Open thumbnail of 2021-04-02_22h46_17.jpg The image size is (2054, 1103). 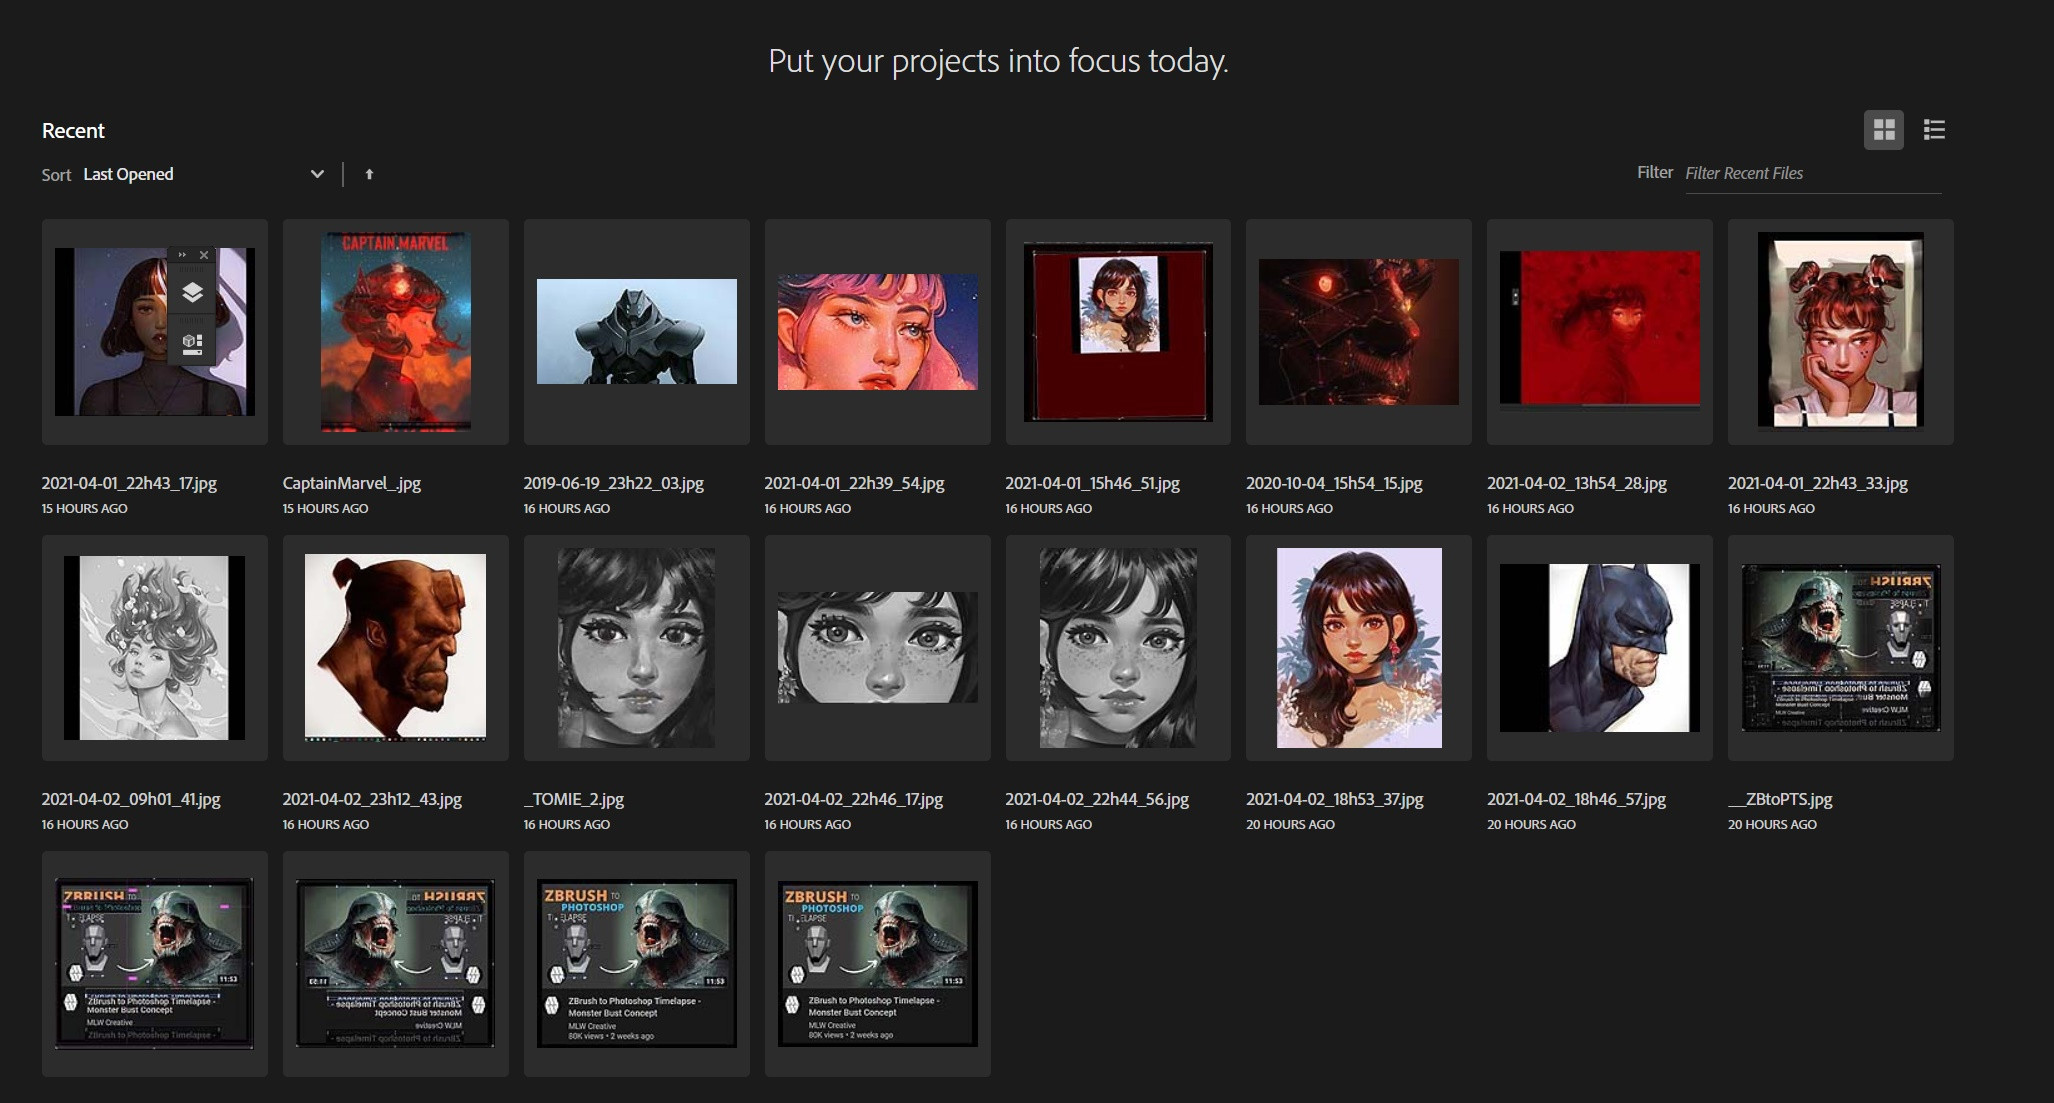(x=878, y=648)
